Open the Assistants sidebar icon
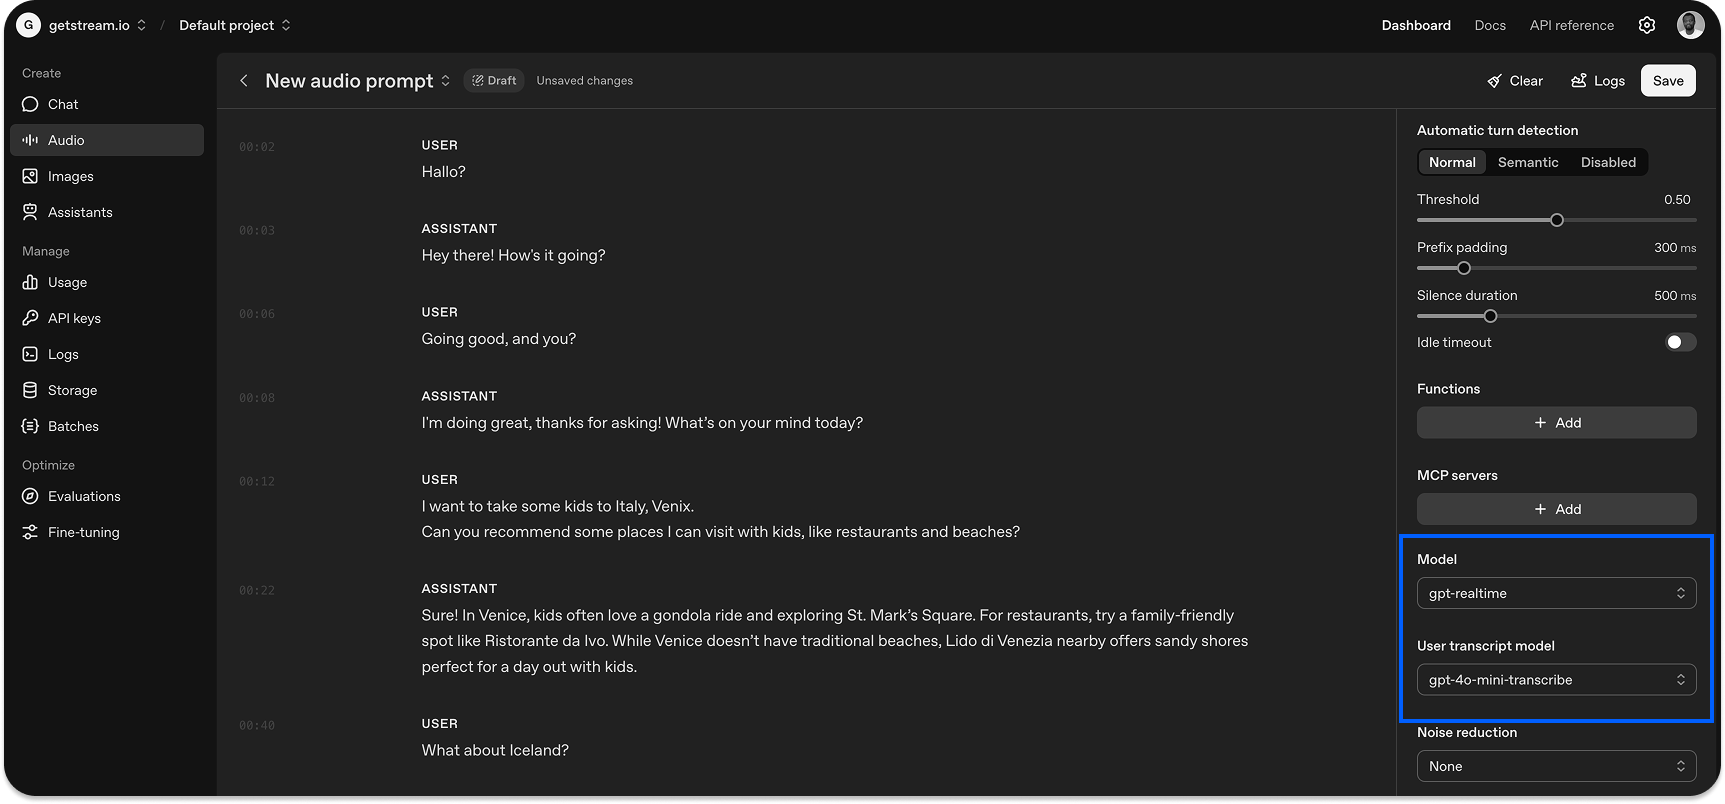Image resolution: width=1725 pixels, height=804 pixels. click(x=30, y=212)
